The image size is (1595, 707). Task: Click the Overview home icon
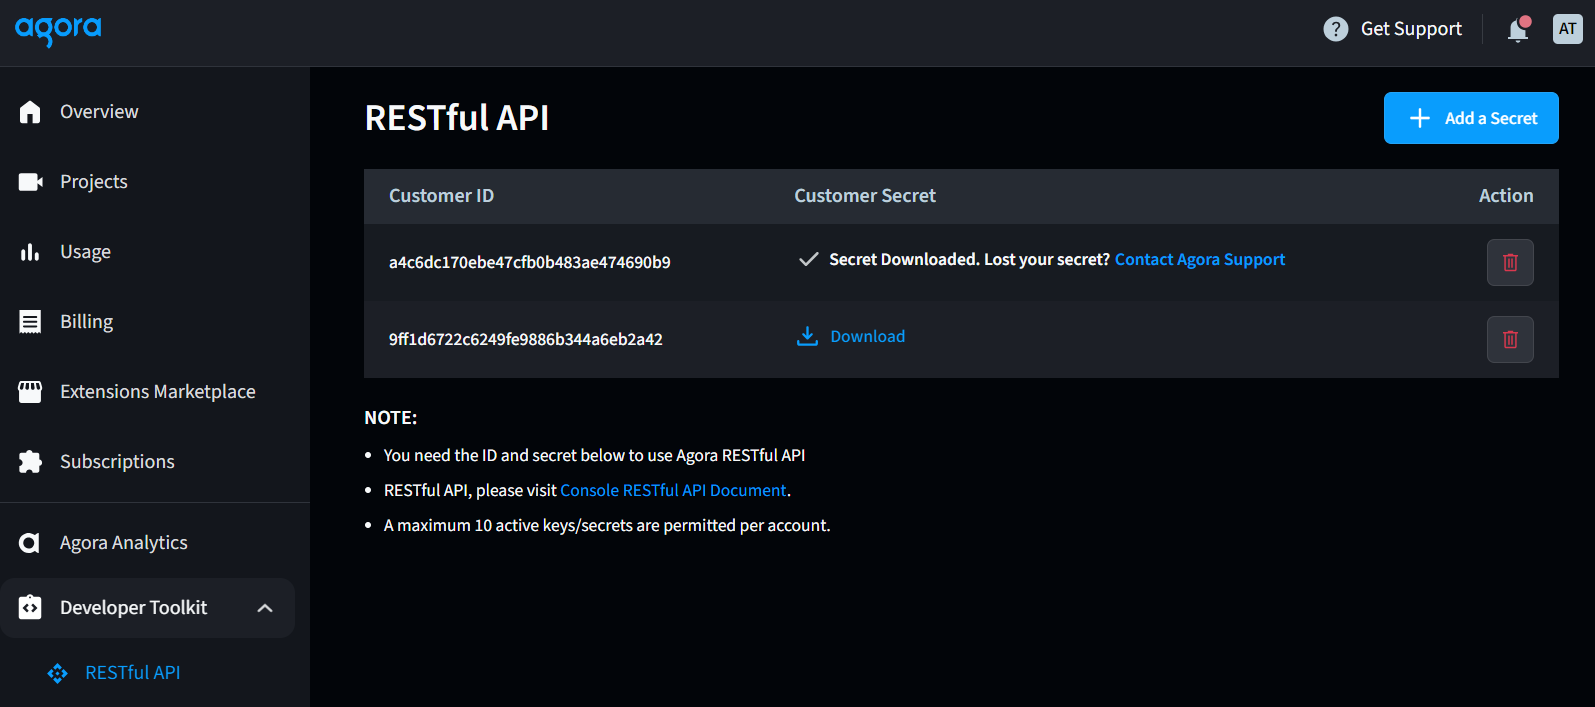(30, 112)
